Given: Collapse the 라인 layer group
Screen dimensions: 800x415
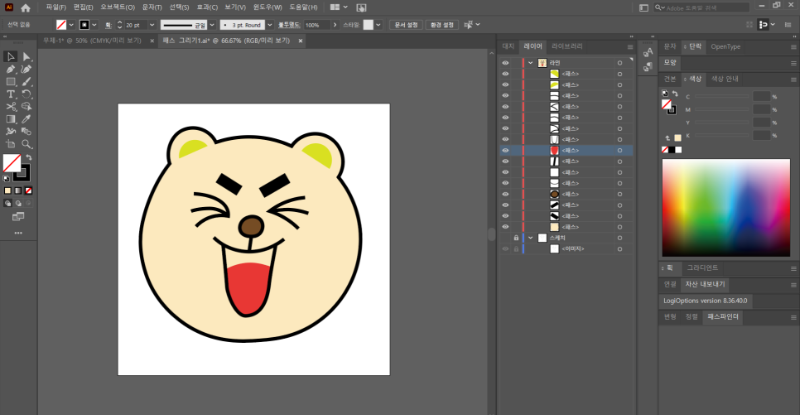Looking at the screenshot, I should click(531, 63).
